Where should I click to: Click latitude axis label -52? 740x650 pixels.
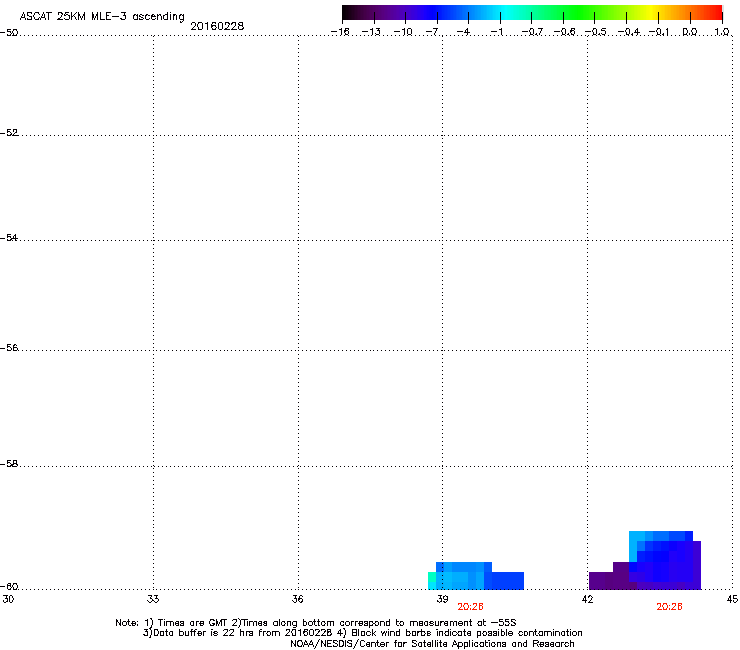(9, 133)
